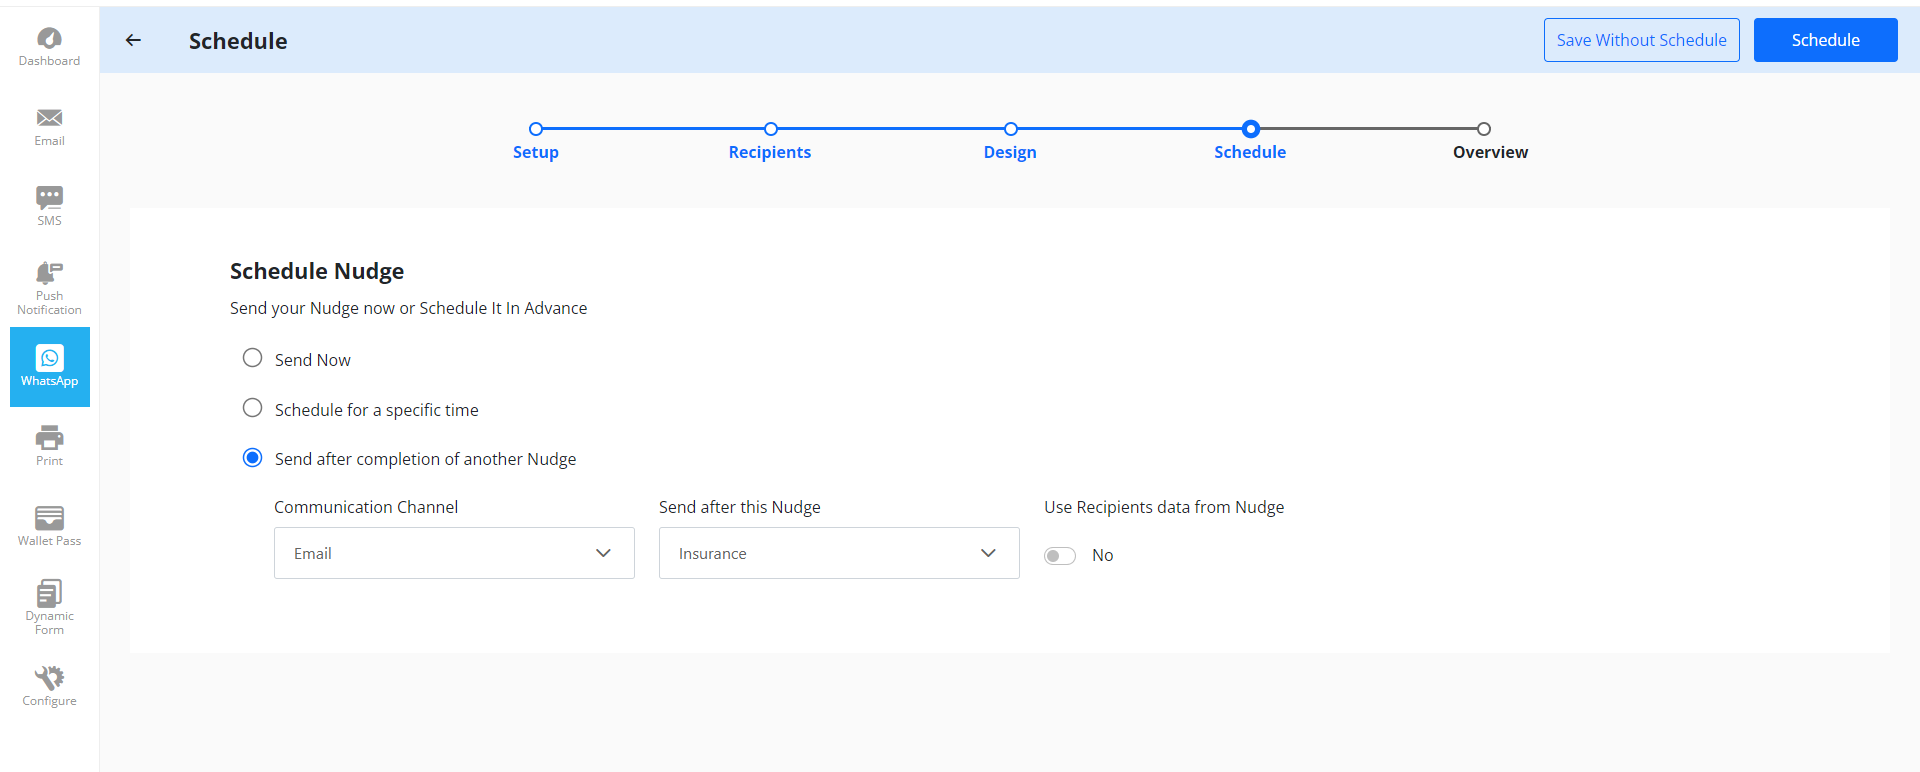Toggle Use Recipients data from Nudge switch
The height and width of the screenshot is (772, 1920).
pyautogui.click(x=1060, y=556)
